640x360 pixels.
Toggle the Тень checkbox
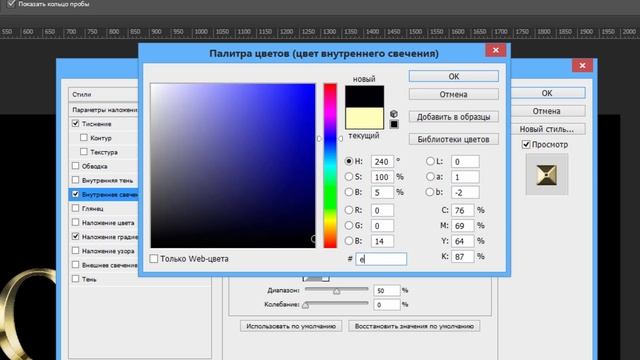click(76, 279)
